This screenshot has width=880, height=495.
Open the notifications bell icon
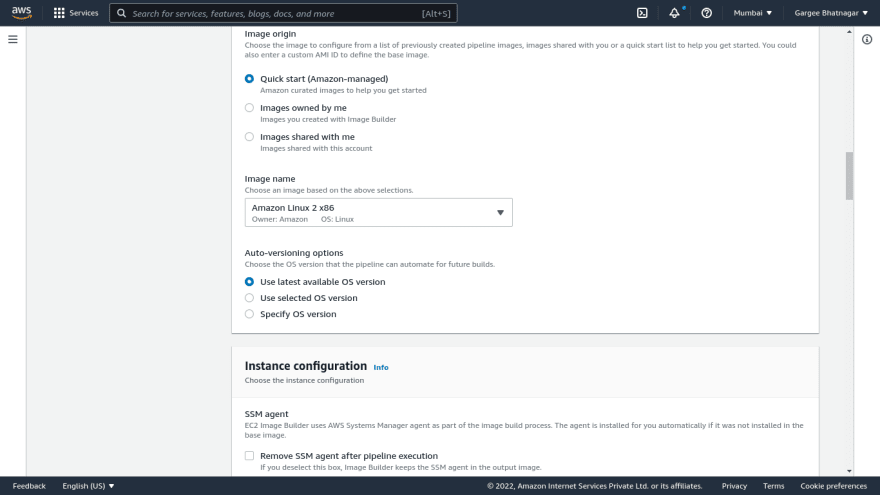(x=674, y=13)
